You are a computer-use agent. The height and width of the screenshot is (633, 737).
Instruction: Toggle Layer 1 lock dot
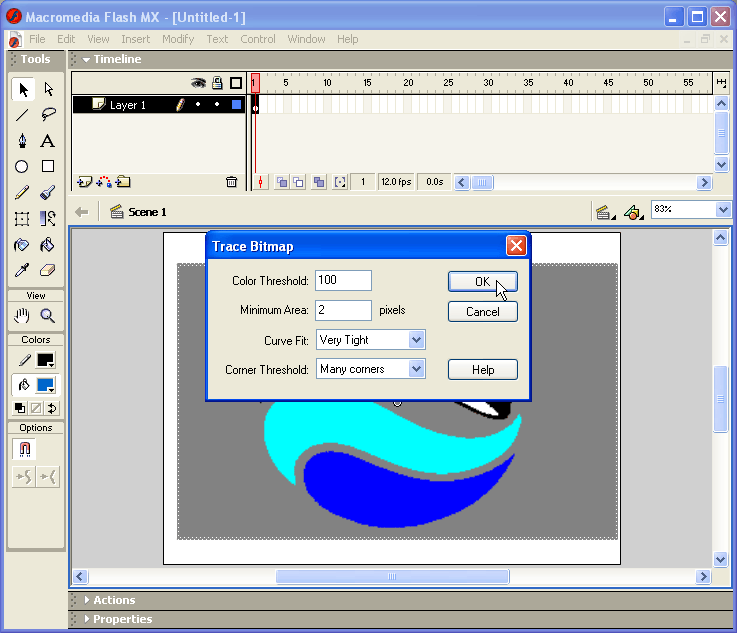pyautogui.click(x=217, y=104)
